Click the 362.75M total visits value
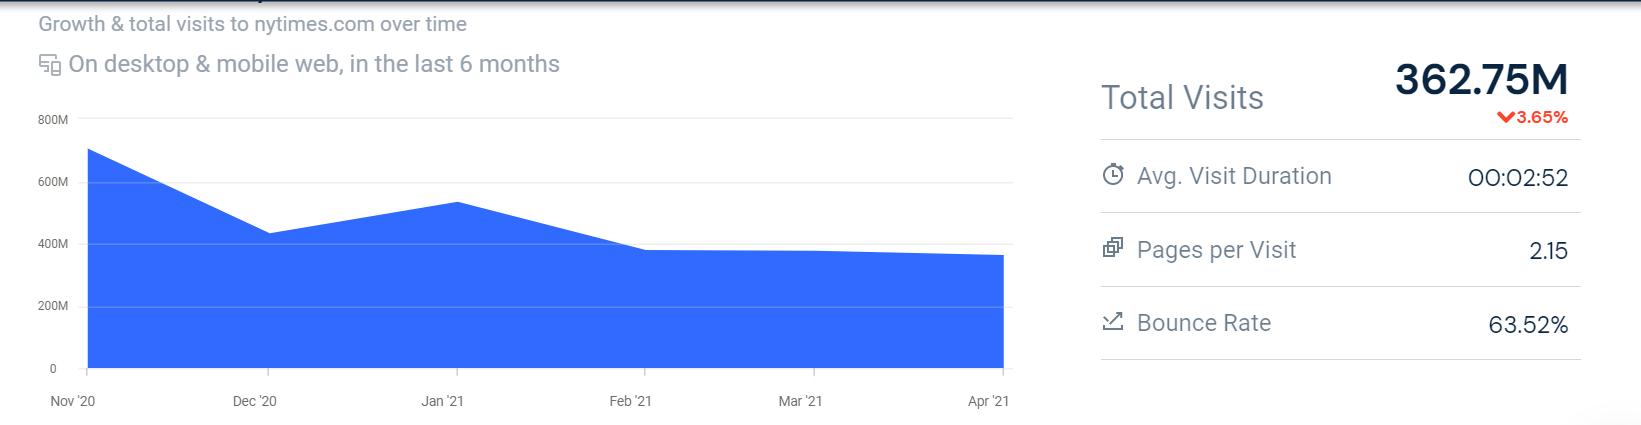Screen dimensions: 1641x425 tap(1481, 81)
